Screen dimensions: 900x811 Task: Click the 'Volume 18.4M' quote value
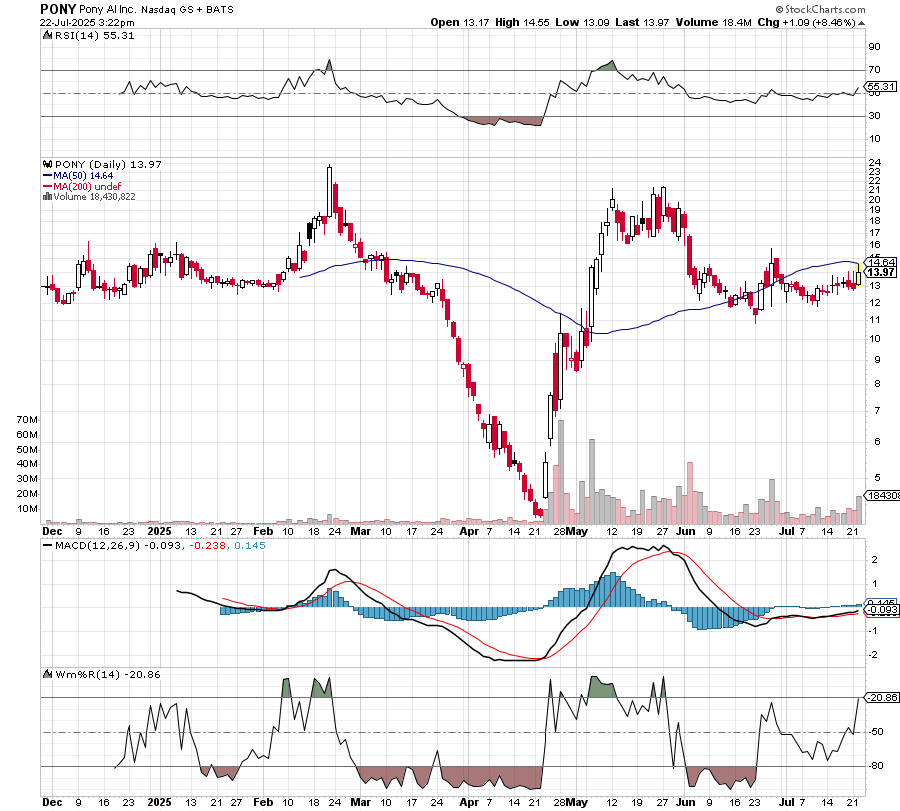click(713, 22)
